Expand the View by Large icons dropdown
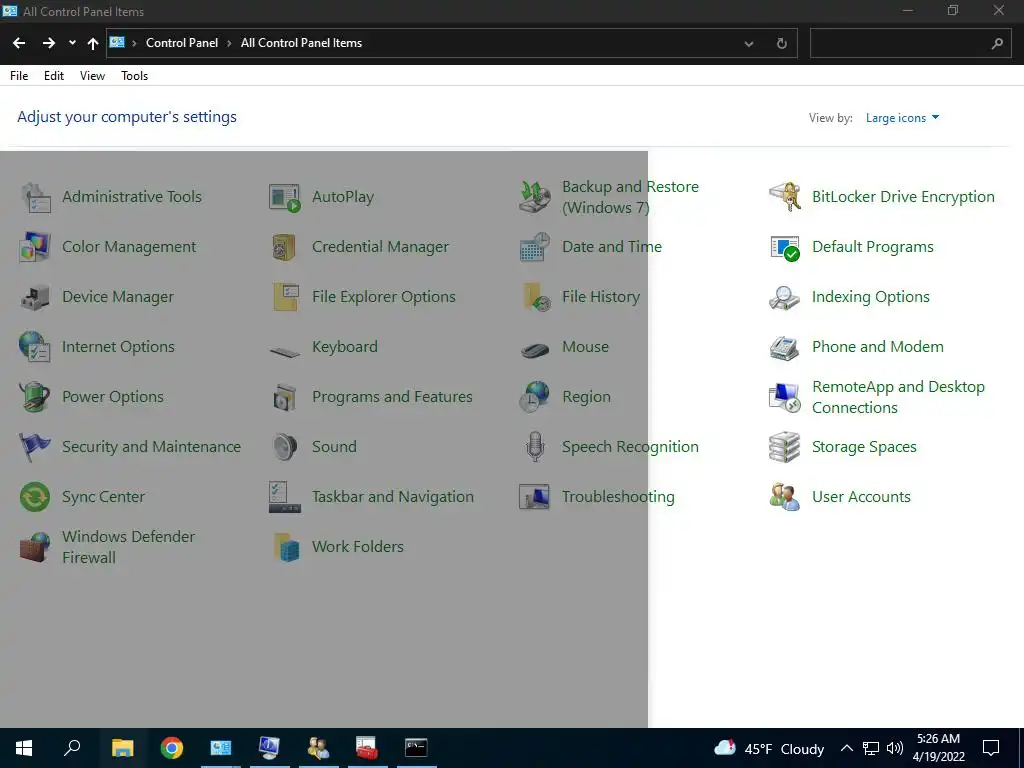Screen dimensions: 1024x768 tap(902, 118)
